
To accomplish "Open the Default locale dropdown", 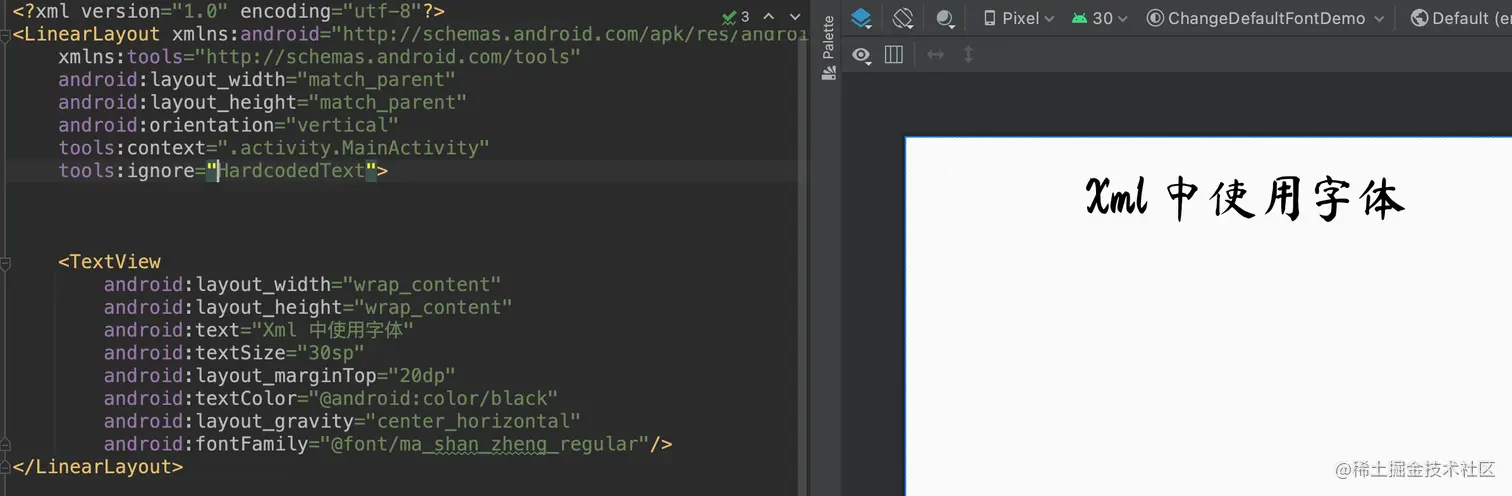I will (1460, 18).
